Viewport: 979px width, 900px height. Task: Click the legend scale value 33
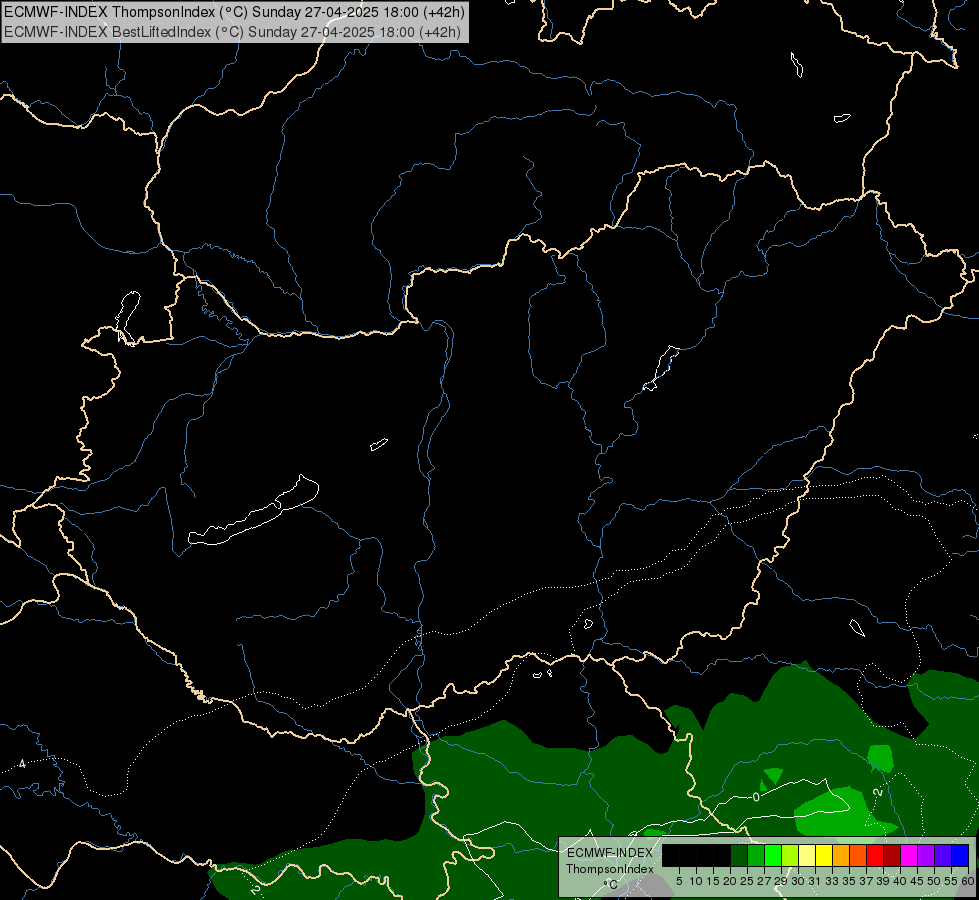tap(832, 881)
